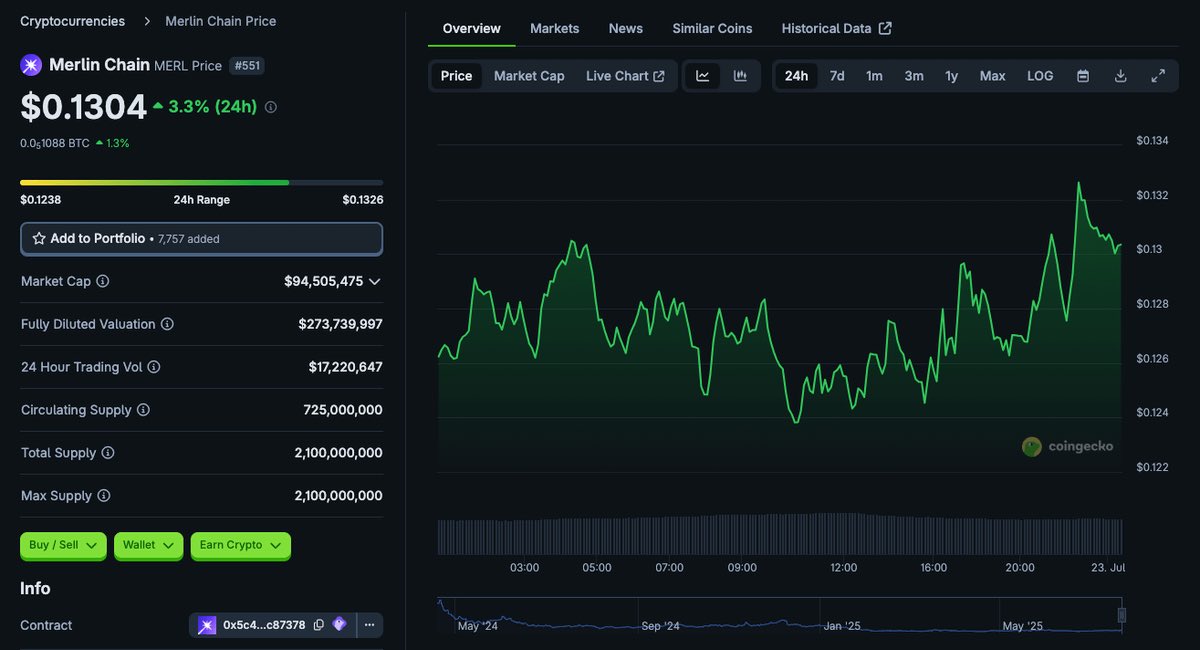The image size is (1200, 650).
Task: Open 24 Hour Trading Vol info icon
Action: [154, 367]
